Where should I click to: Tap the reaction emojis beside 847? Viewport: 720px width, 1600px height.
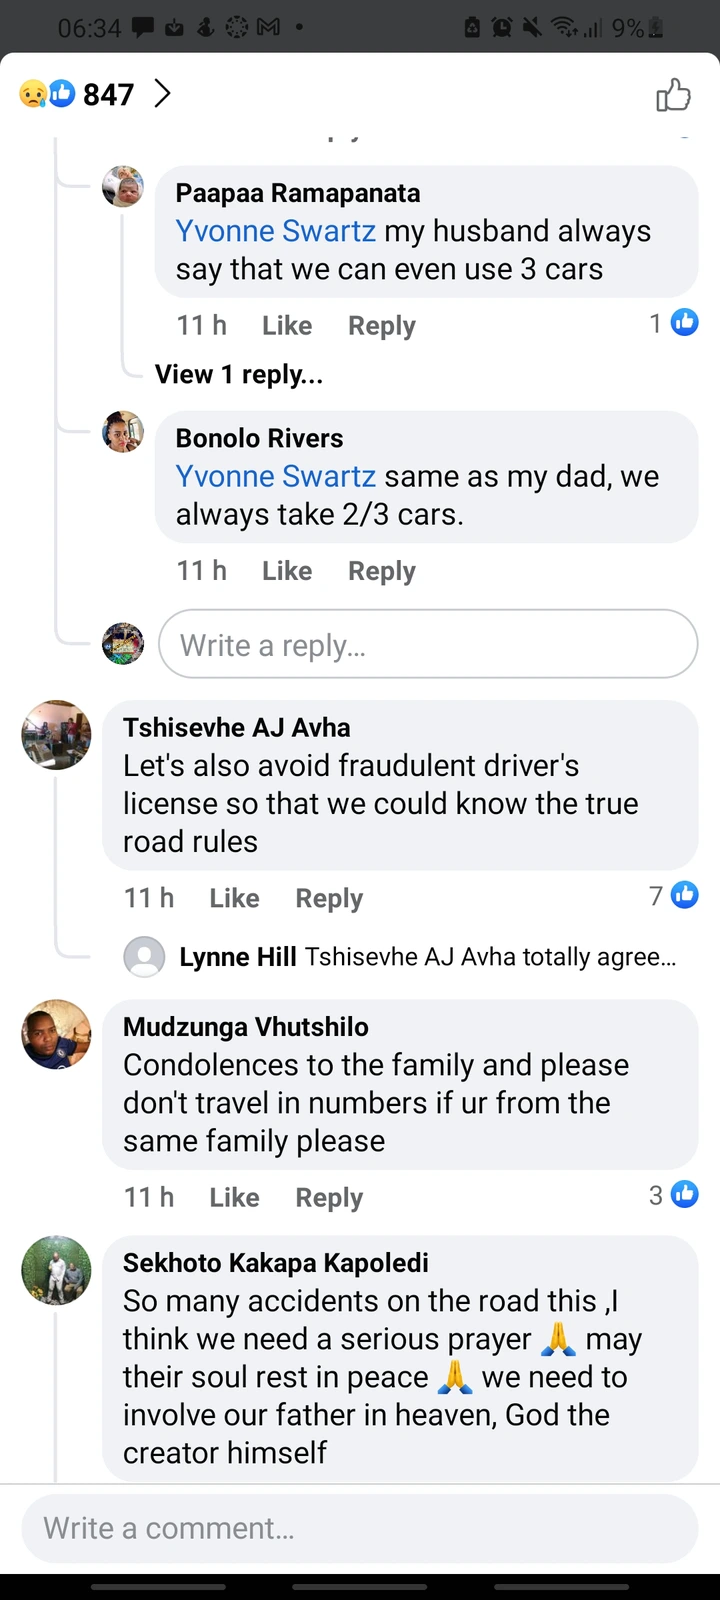[x=47, y=94]
